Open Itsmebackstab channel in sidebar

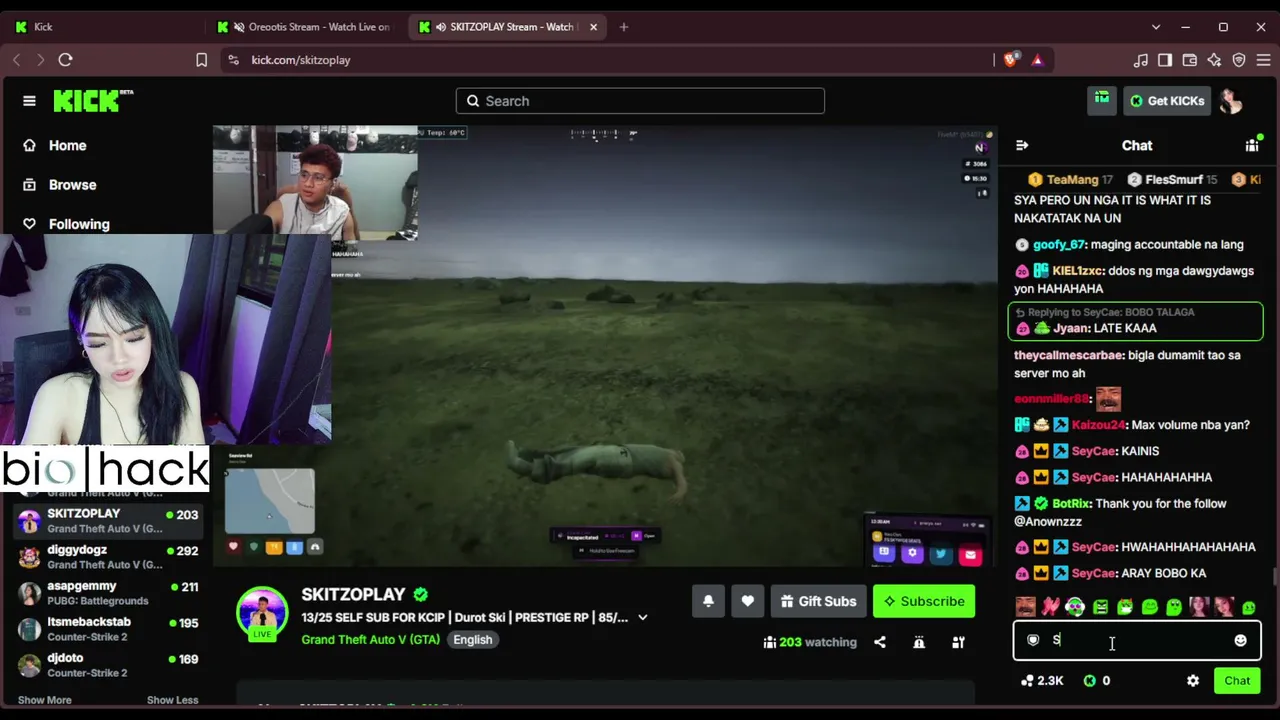(x=108, y=629)
